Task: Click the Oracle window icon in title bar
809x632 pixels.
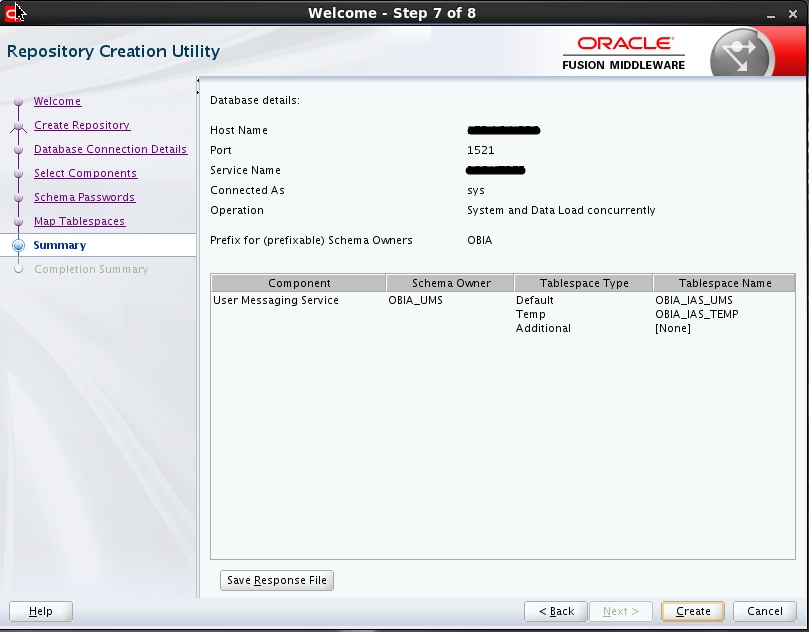Action: pos(12,13)
